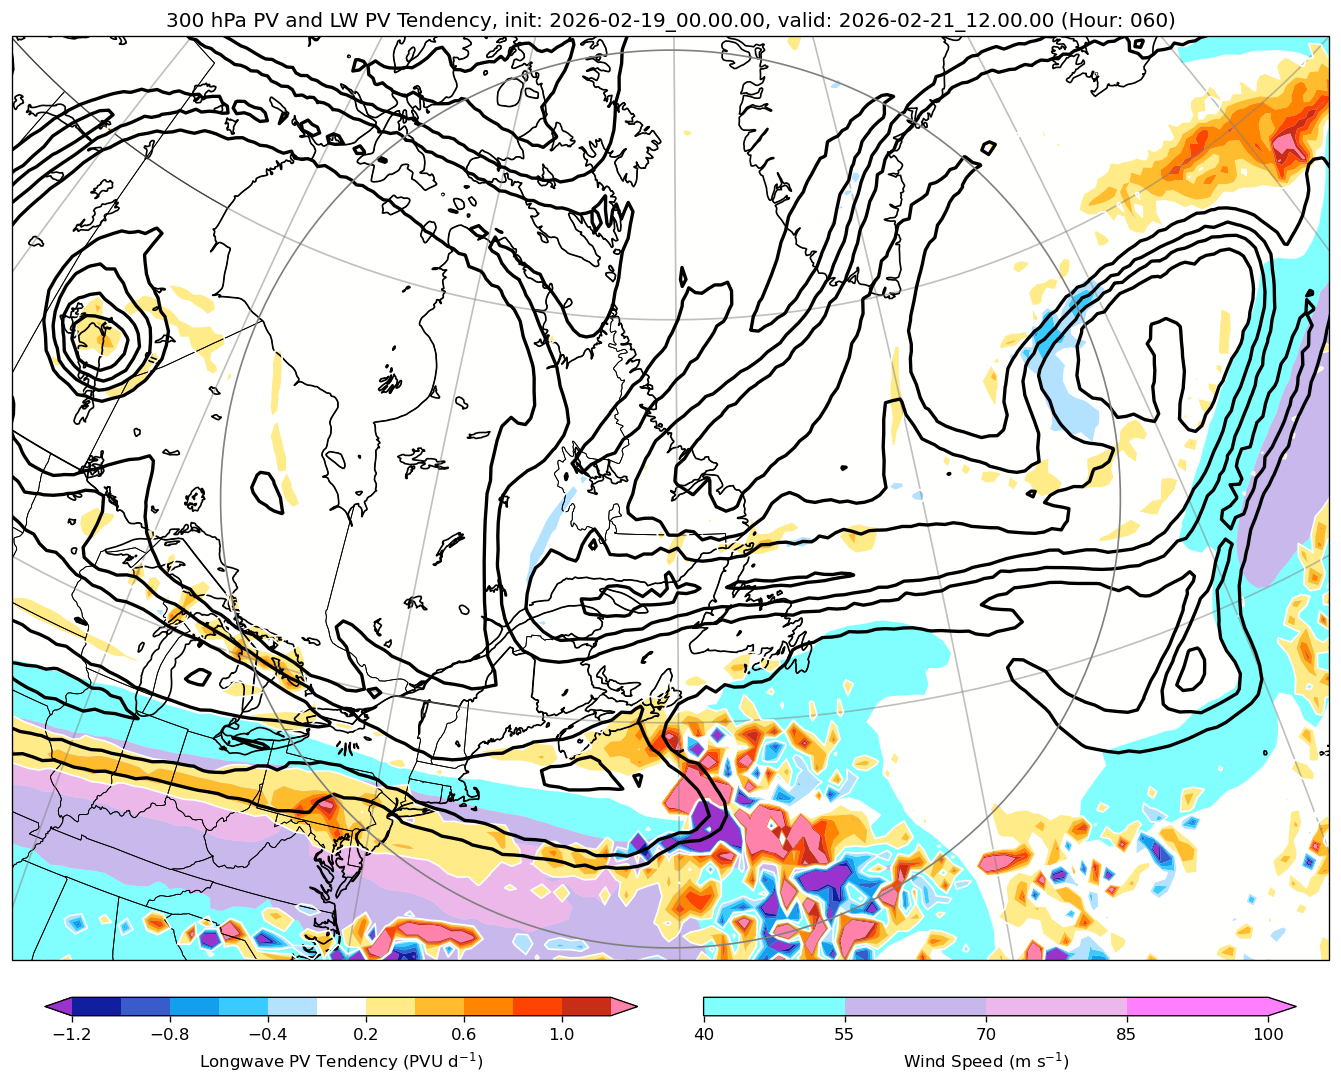Screen dimensions: 1341x1084
Task: Click the 100 tick label on wind colorbar
Action: point(1268,1034)
